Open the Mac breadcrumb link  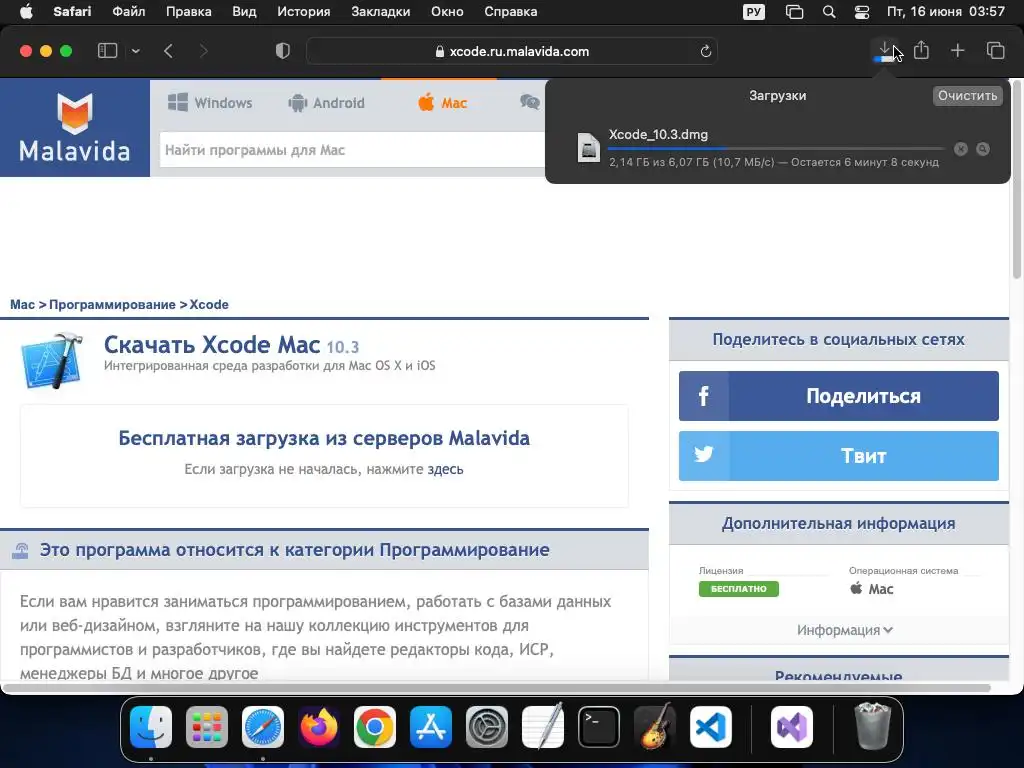22,304
